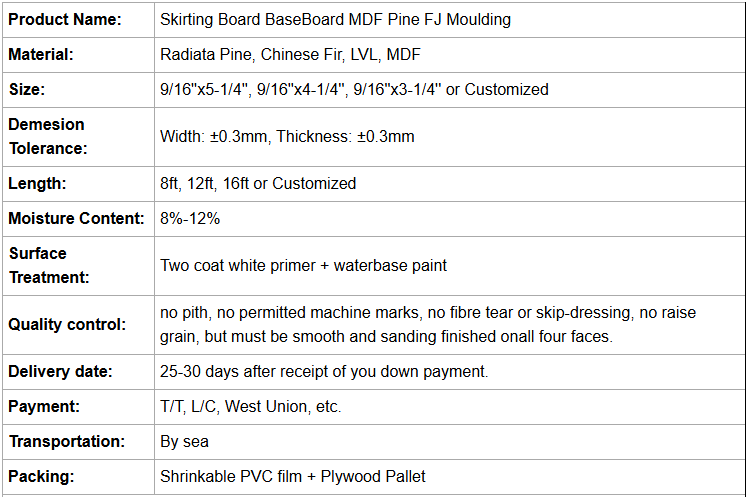
Task: Click the Width ±0.3mm tolerance text
Action: point(214,137)
